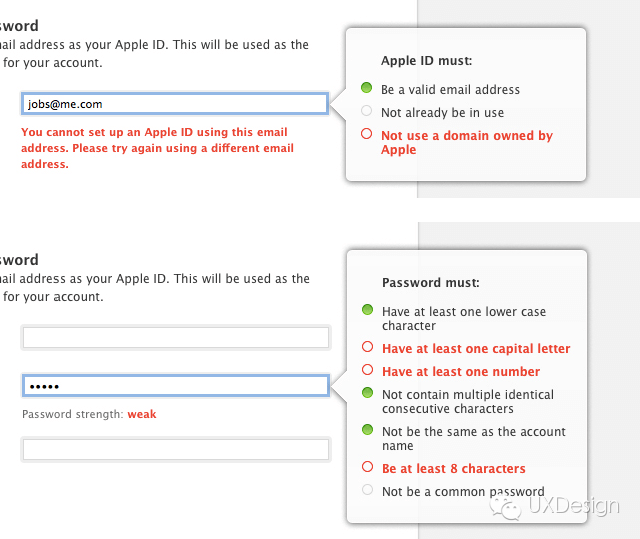Click the green dot beside 'Not contain multiple identical consecutive characters'
The width and height of the screenshot is (640, 539).
coord(367,393)
